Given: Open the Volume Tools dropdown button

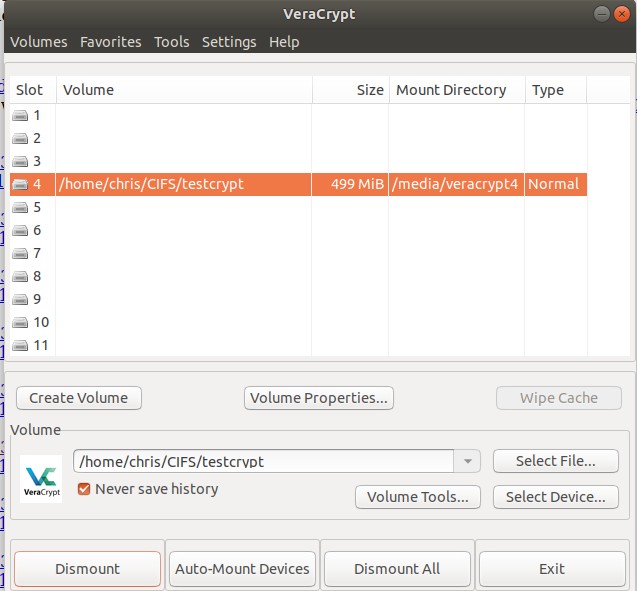Looking at the screenshot, I should 418,497.
